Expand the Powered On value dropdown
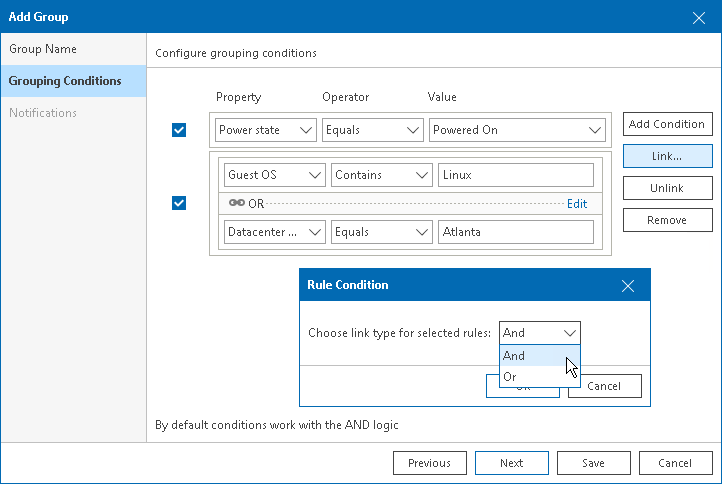The height and width of the screenshot is (484, 722). (x=518, y=130)
